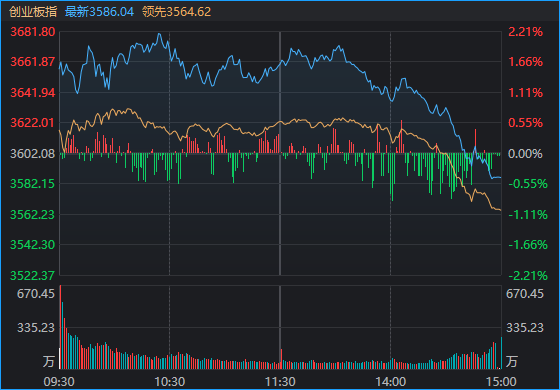This screenshot has width=560, height=390.
Task: Click the 3542.30 price axis label
Action: point(33,245)
